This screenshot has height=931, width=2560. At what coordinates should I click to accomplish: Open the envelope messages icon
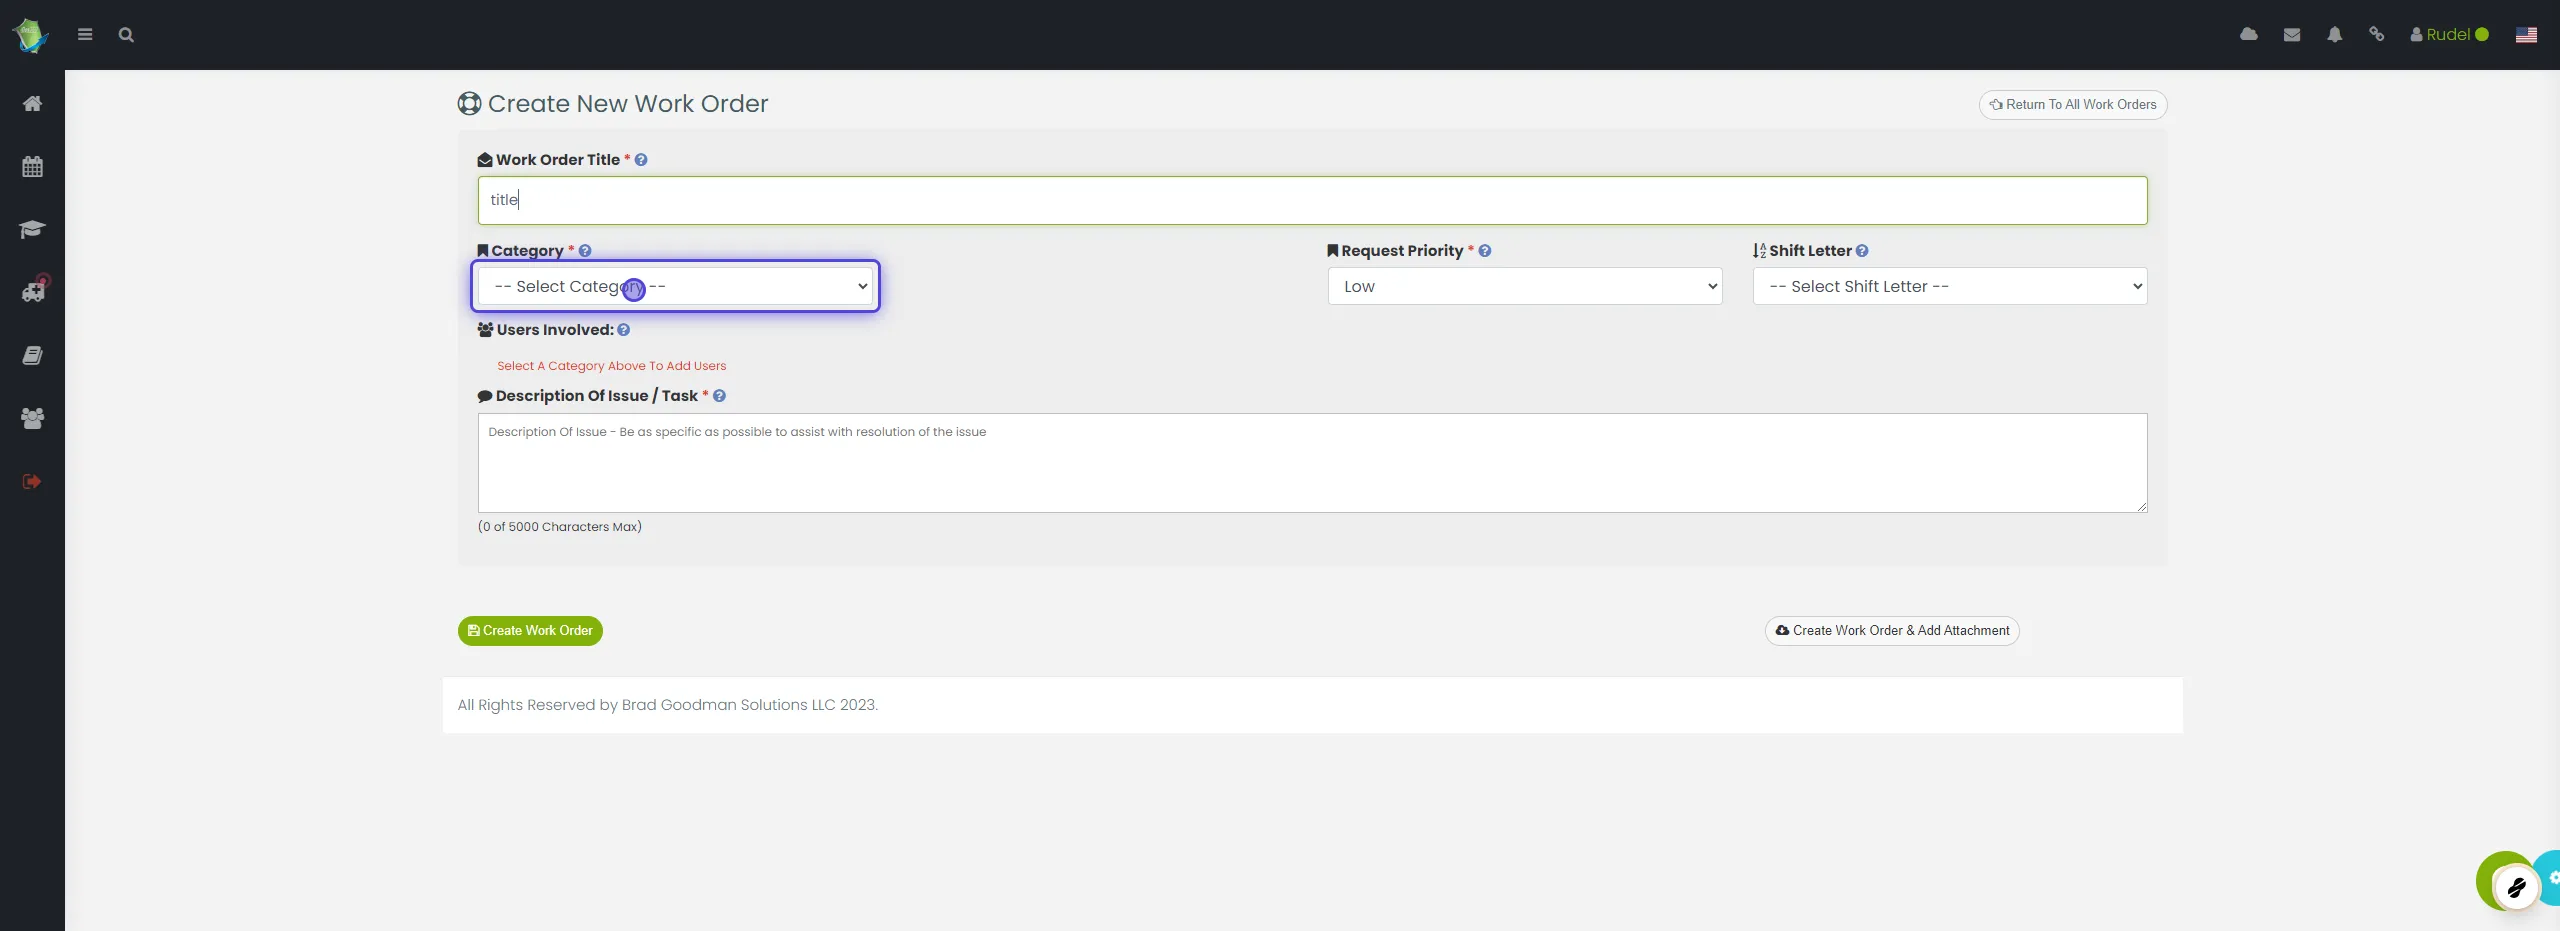(2292, 35)
